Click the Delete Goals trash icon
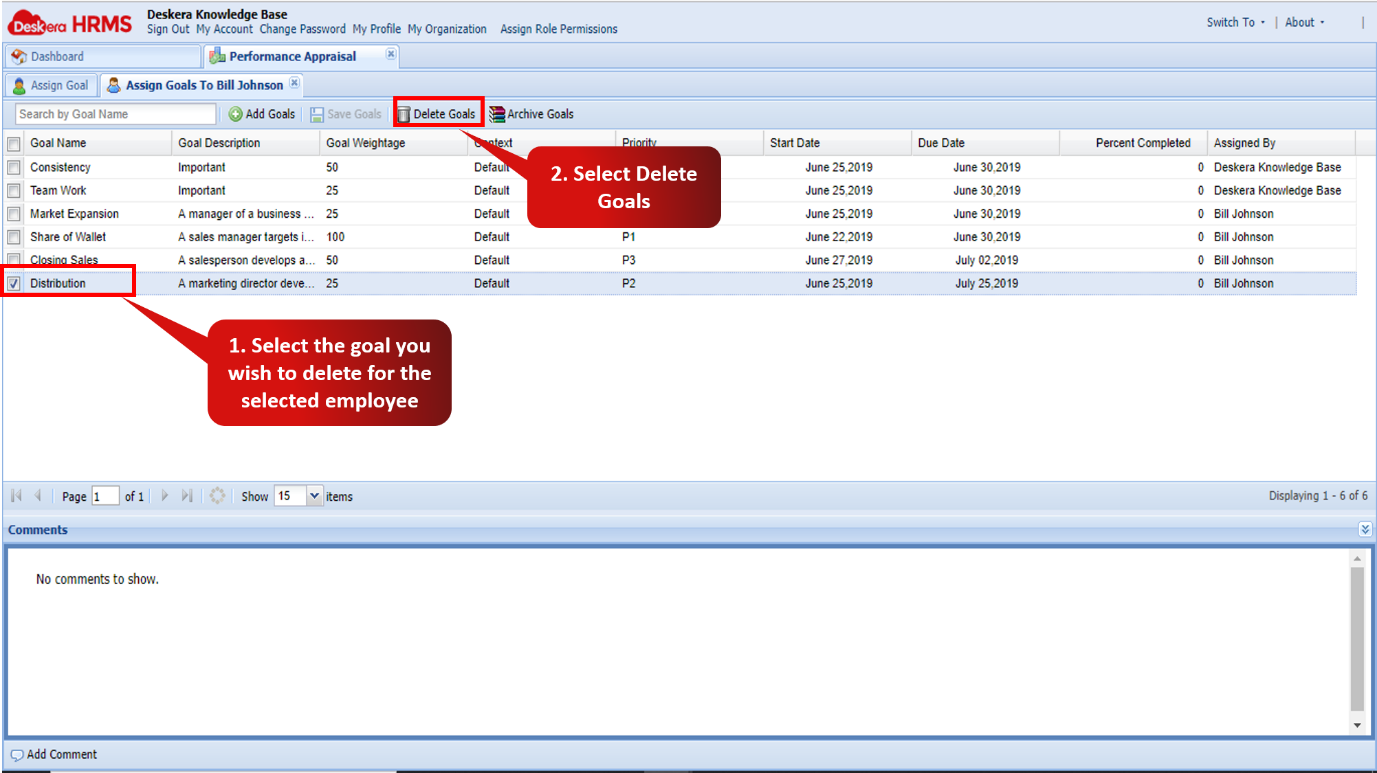Viewport: 1377px width, 773px height. pyautogui.click(x=404, y=114)
